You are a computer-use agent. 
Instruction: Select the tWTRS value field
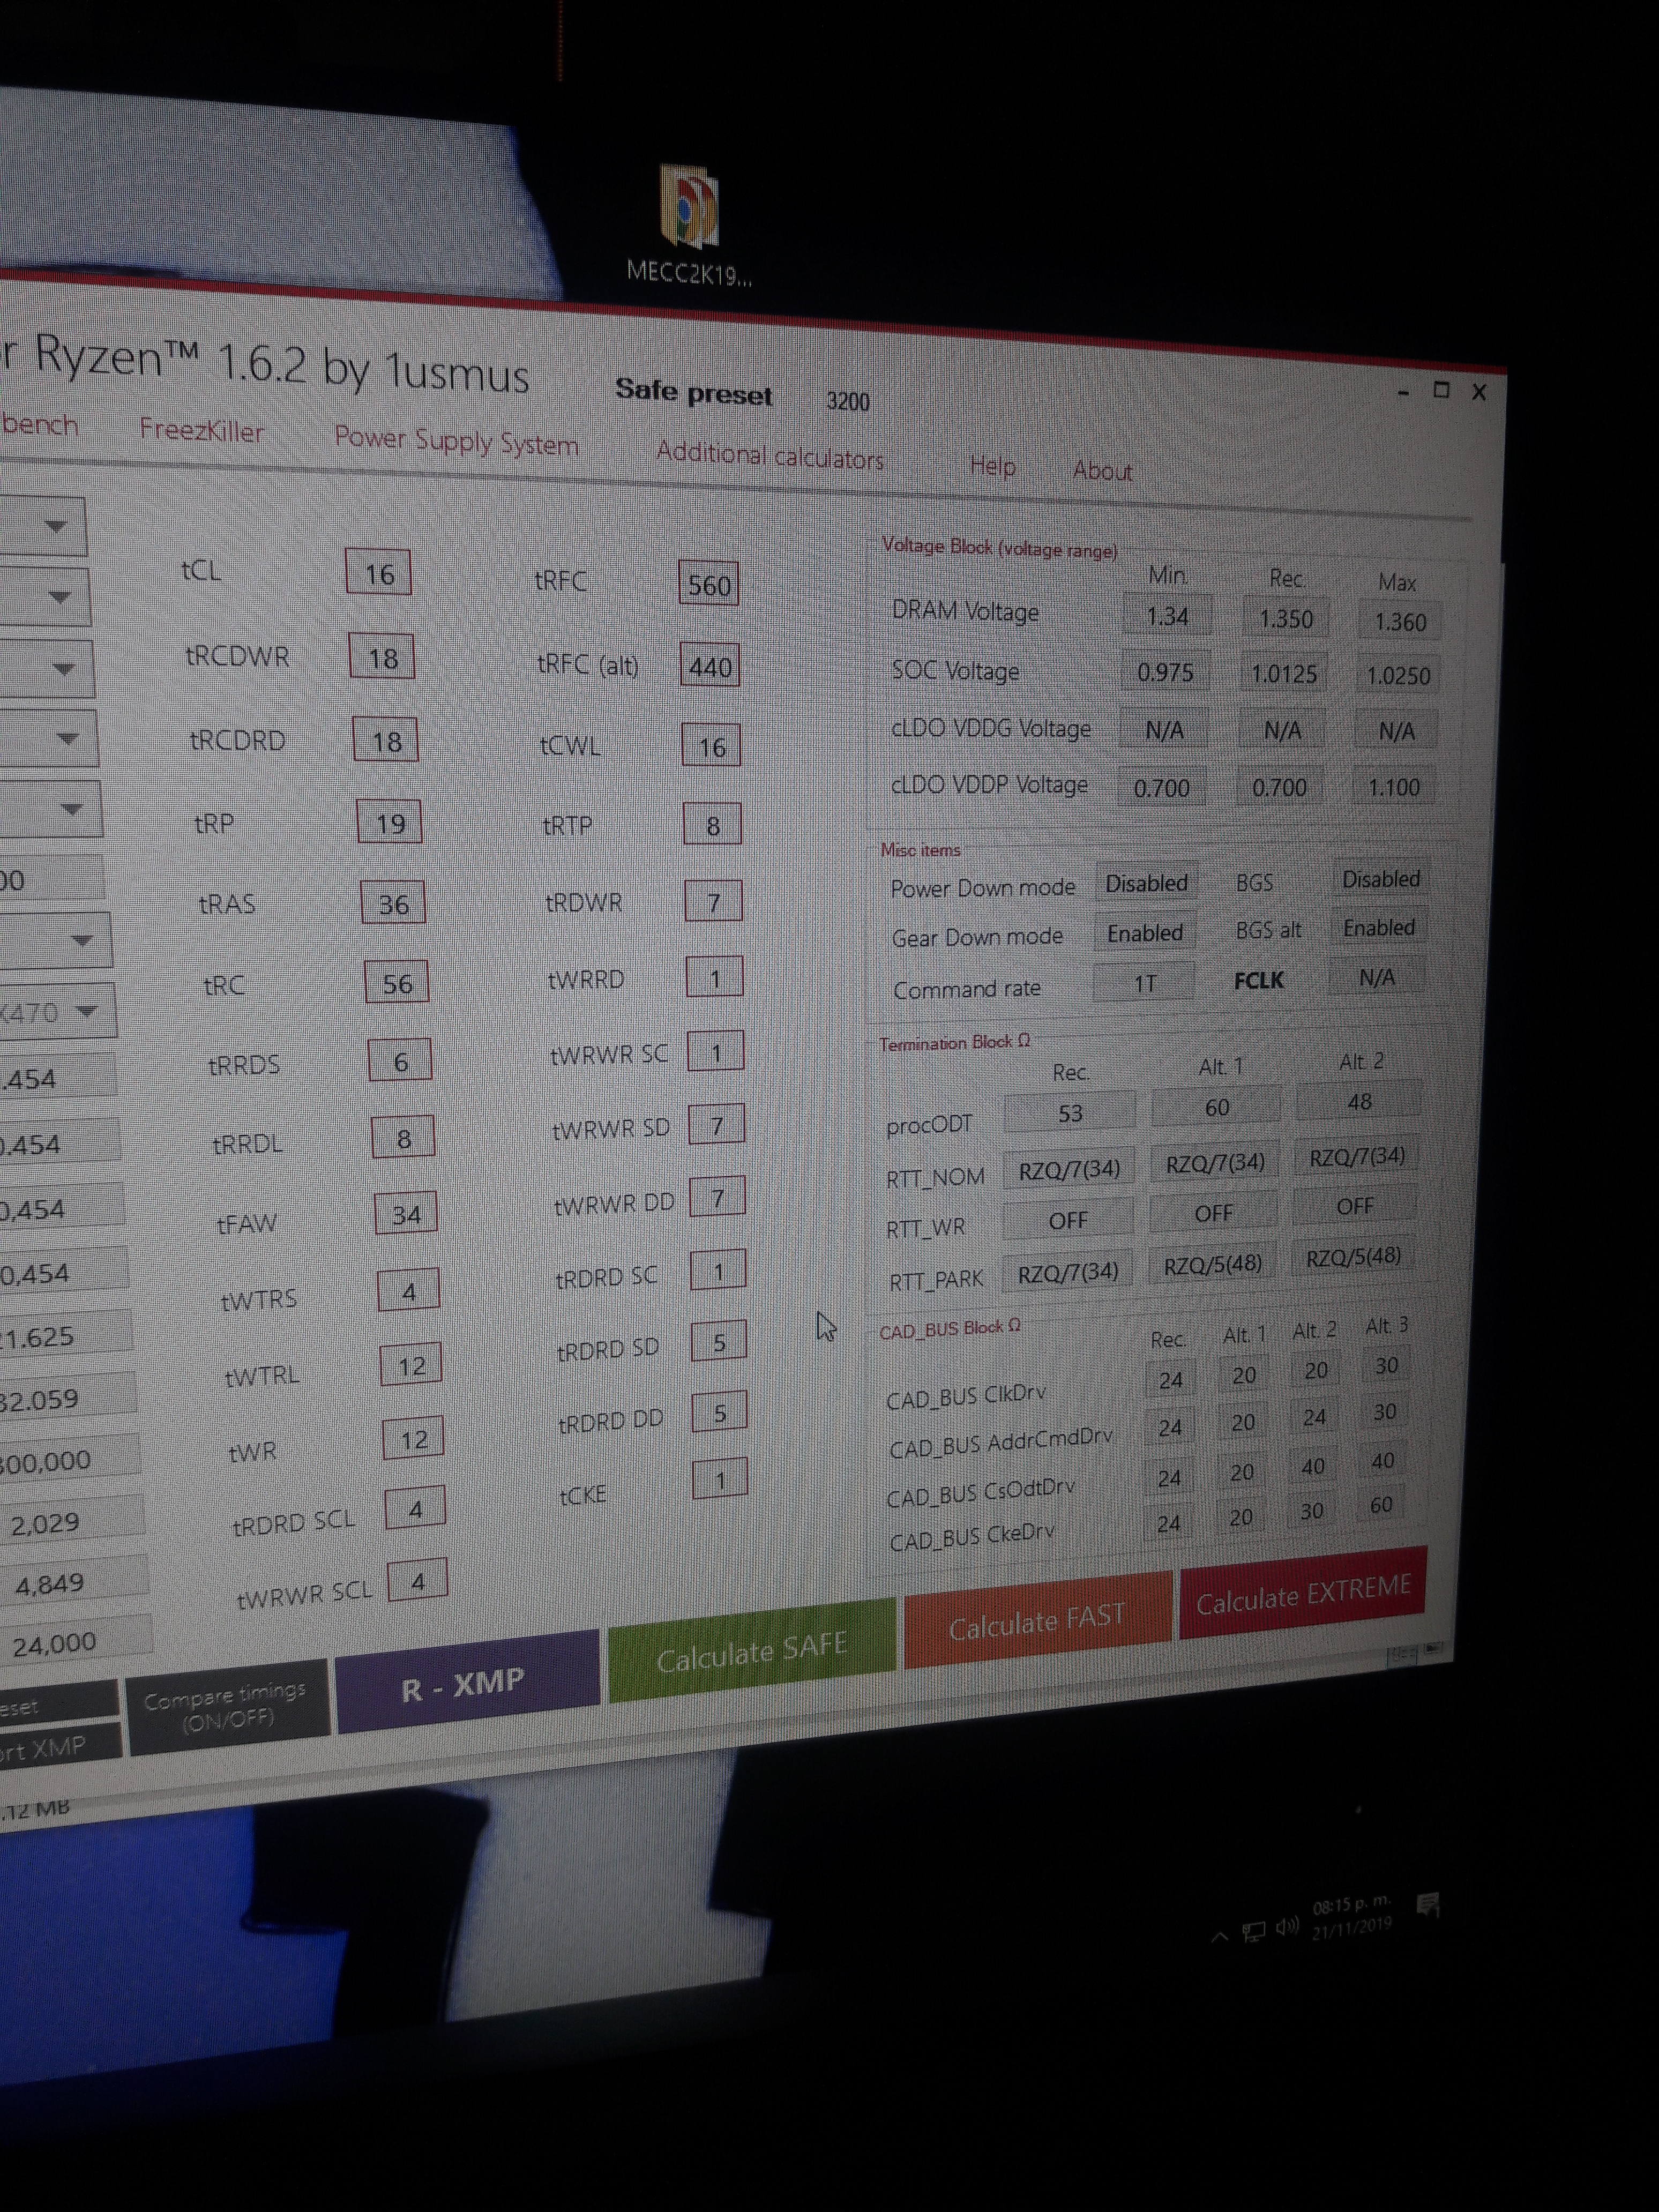[x=409, y=1291]
